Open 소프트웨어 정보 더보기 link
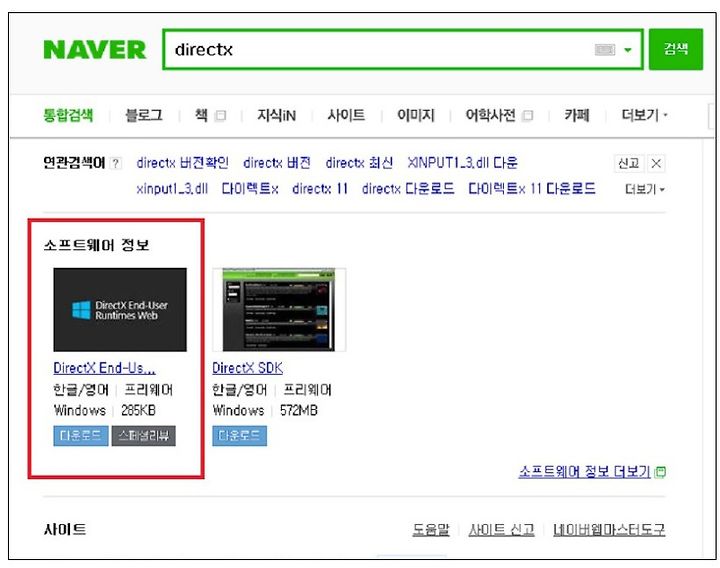Viewport: 720px width, 568px height. pyautogui.click(x=585, y=472)
